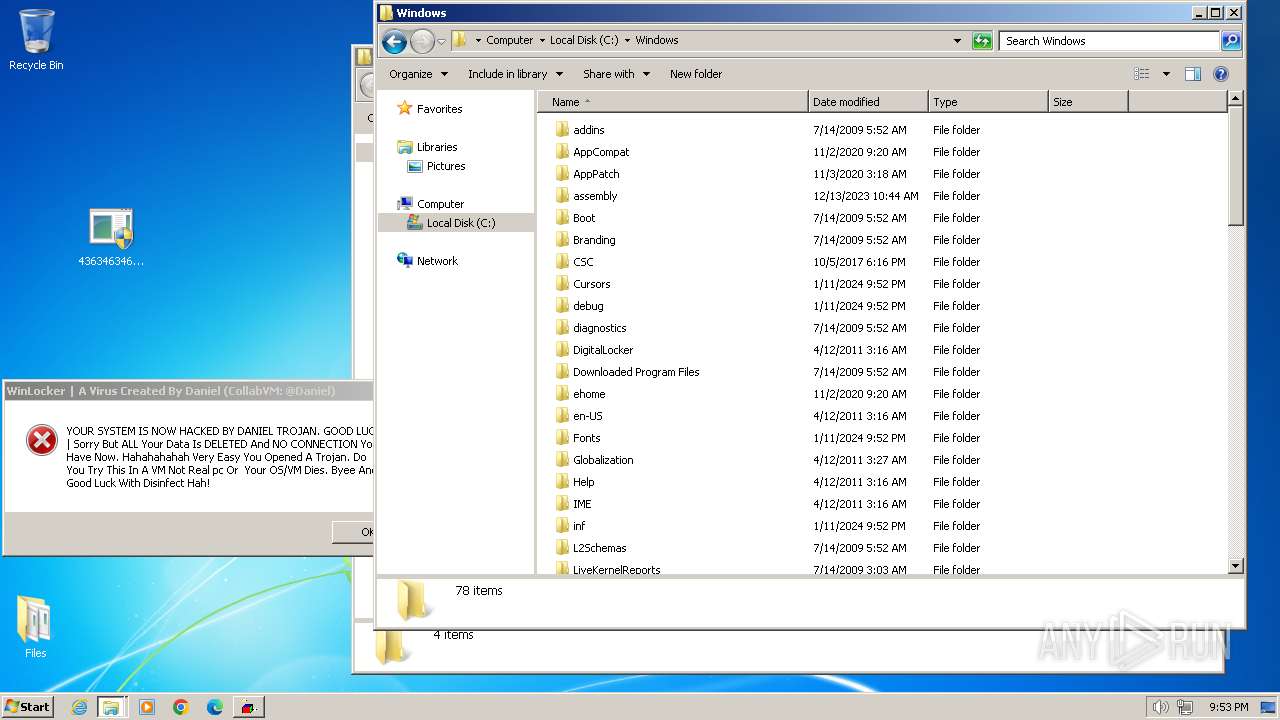Image resolution: width=1280 pixels, height=720 pixels.
Task: Open volume speaker tray icon
Action: 1160,707
